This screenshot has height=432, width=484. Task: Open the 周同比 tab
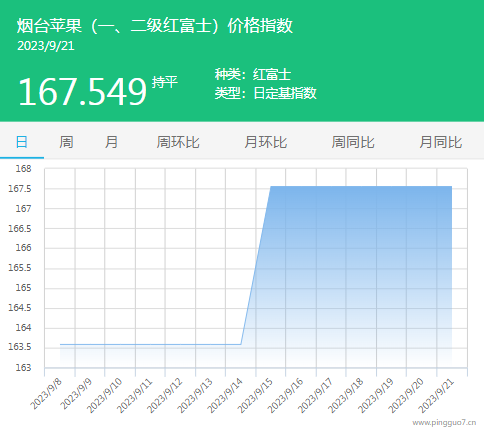pyautogui.click(x=353, y=142)
